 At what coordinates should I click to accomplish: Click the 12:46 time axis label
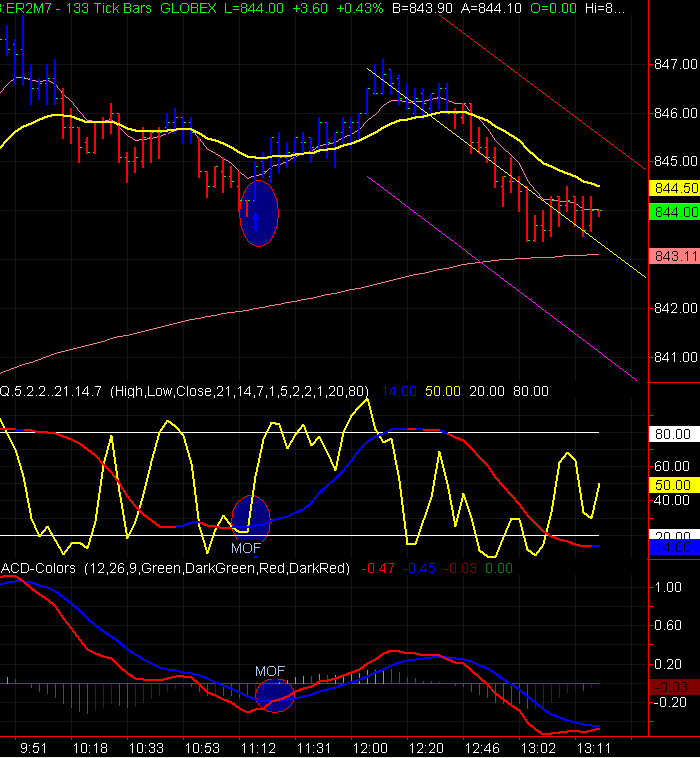482,749
